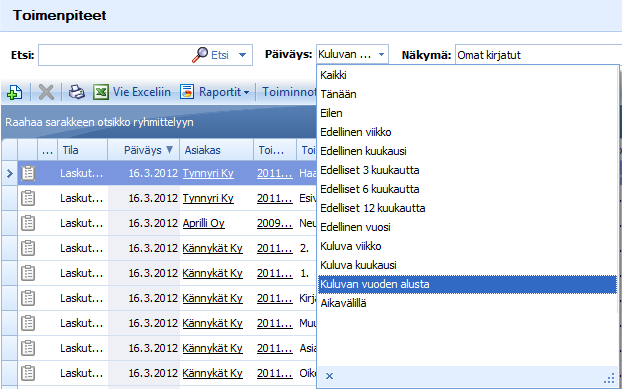Image resolution: width=622 pixels, height=389 pixels.
Task: Pick Tänään in the date list
Action: click(x=338, y=94)
